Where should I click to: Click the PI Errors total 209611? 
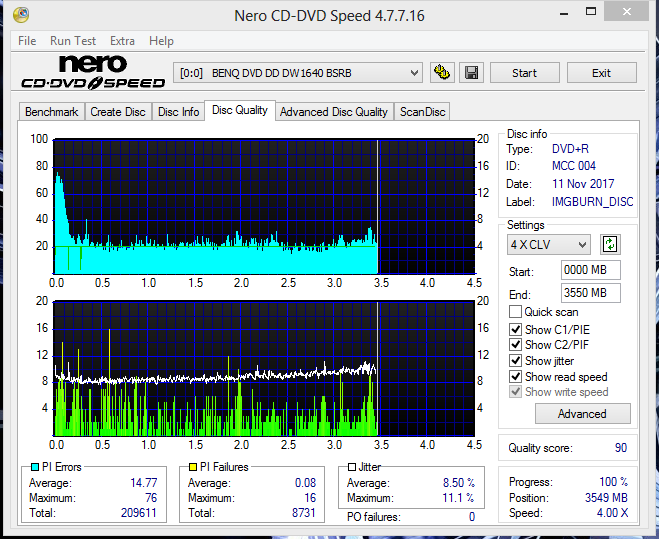[x=139, y=513]
